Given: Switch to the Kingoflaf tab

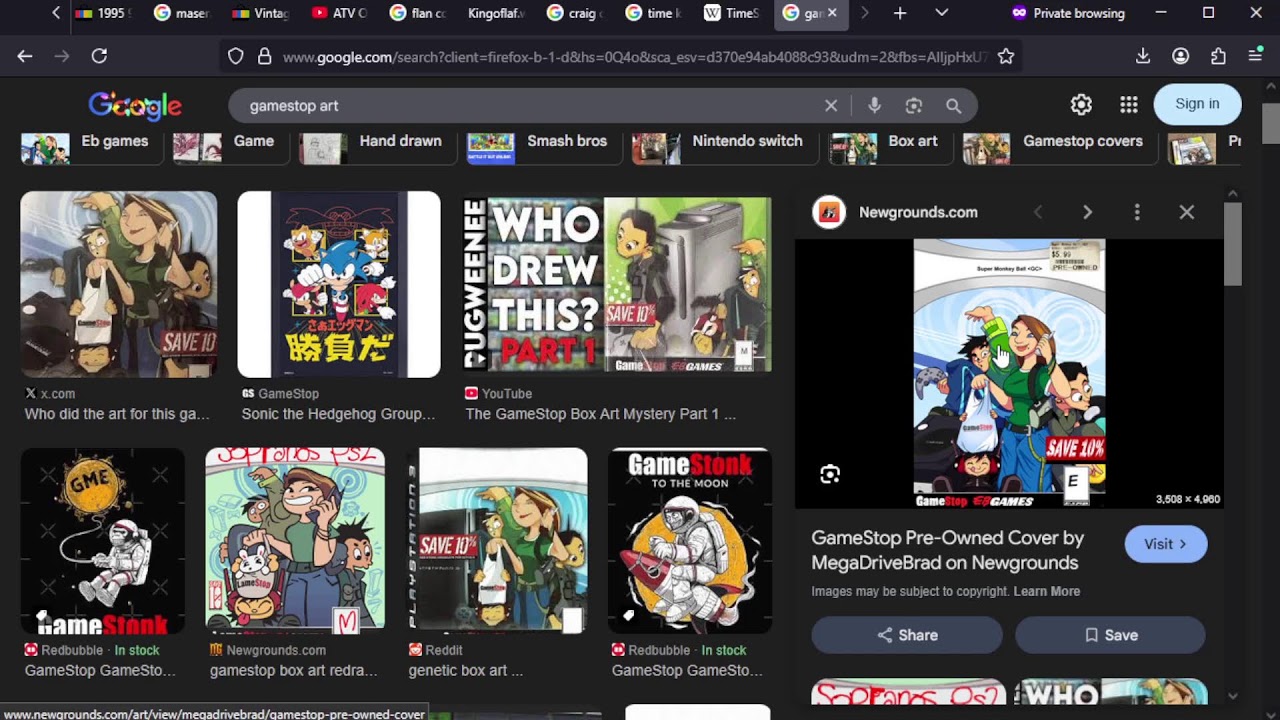Looking at the screenshot, I should 496,13.
